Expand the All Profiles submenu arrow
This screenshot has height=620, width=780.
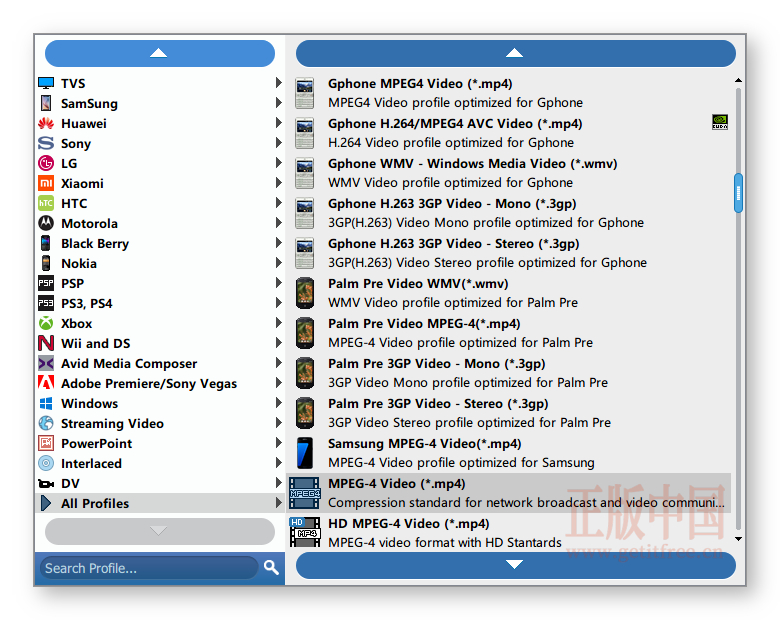(x=279, y=503)
